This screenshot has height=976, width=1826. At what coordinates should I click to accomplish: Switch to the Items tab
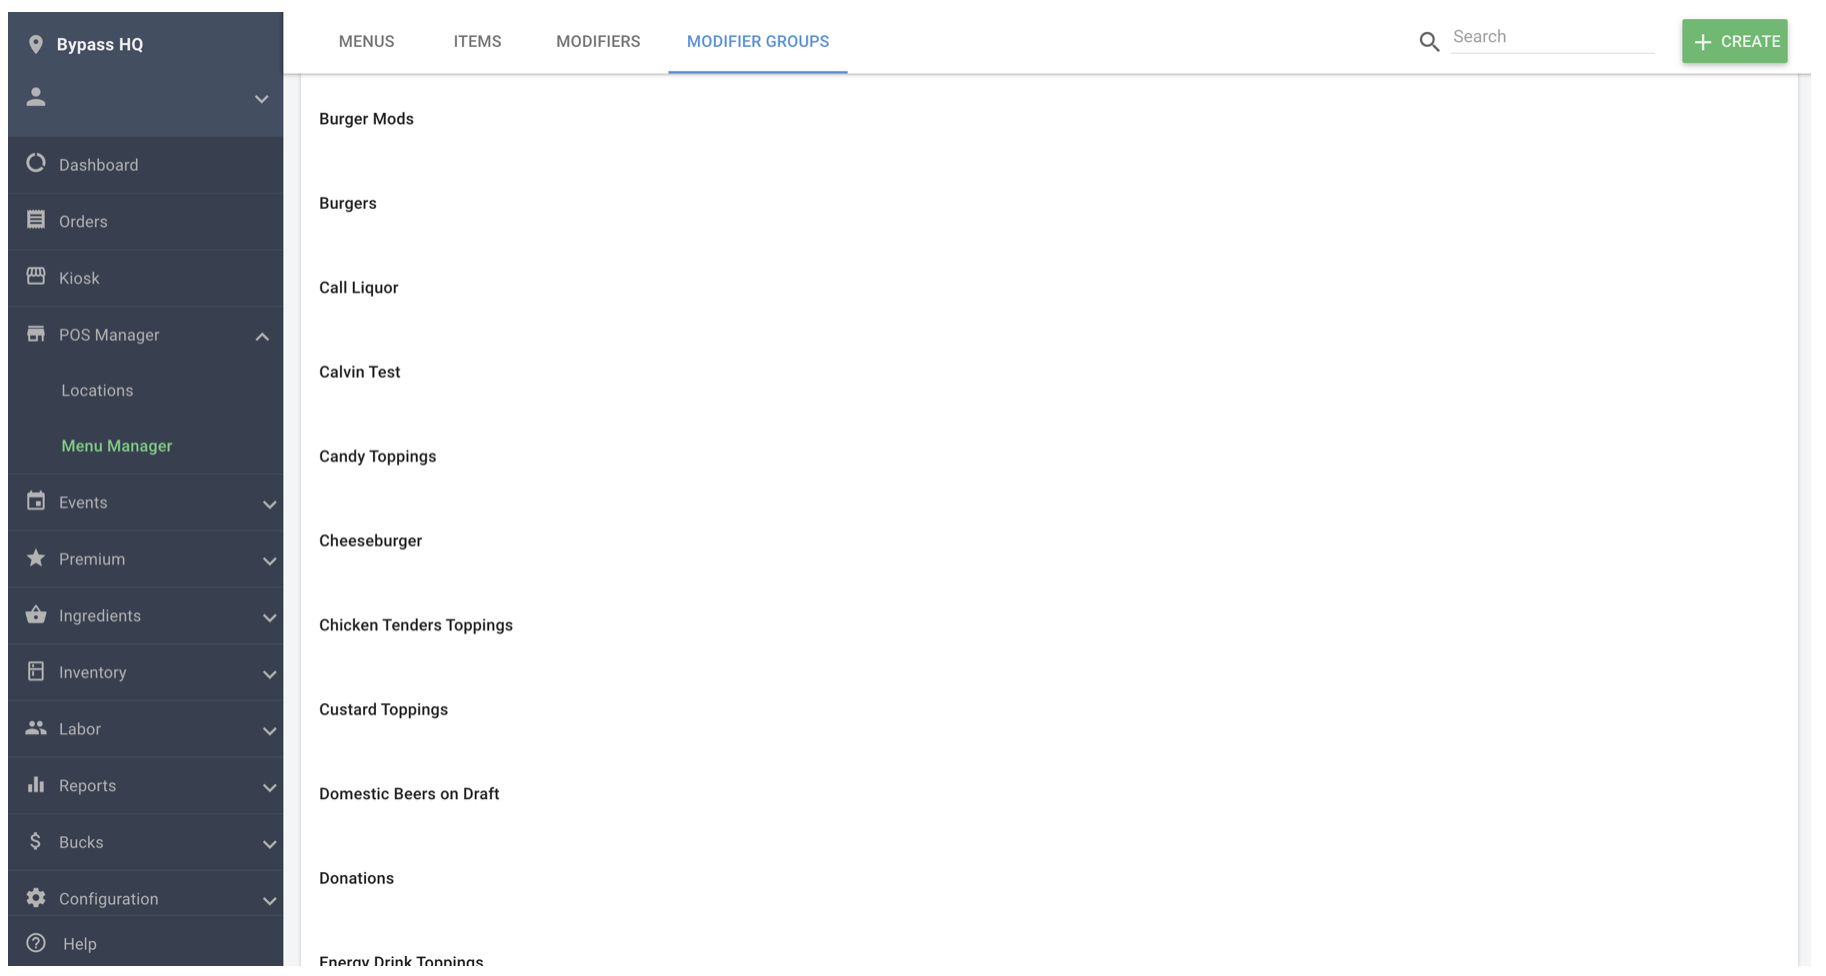coord(477,41)
